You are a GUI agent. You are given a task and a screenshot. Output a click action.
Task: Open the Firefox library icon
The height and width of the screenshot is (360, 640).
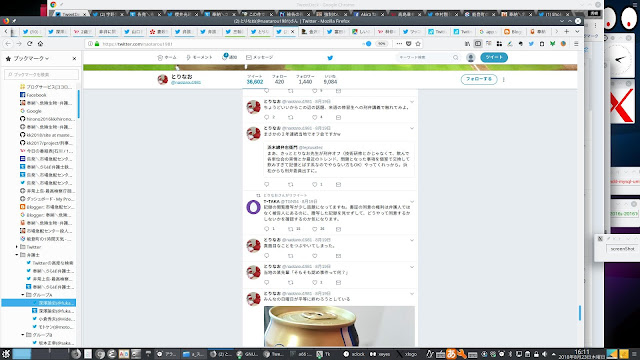[467, 44]
